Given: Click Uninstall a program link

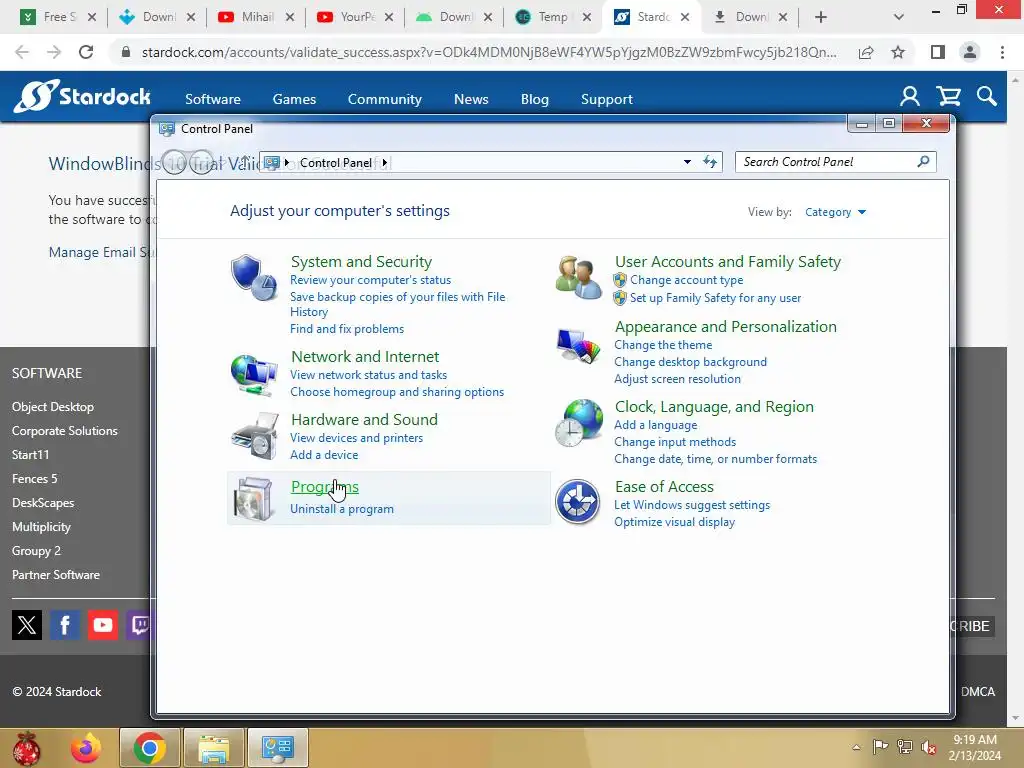Looking at the screenshot, I should pos(342,509).
